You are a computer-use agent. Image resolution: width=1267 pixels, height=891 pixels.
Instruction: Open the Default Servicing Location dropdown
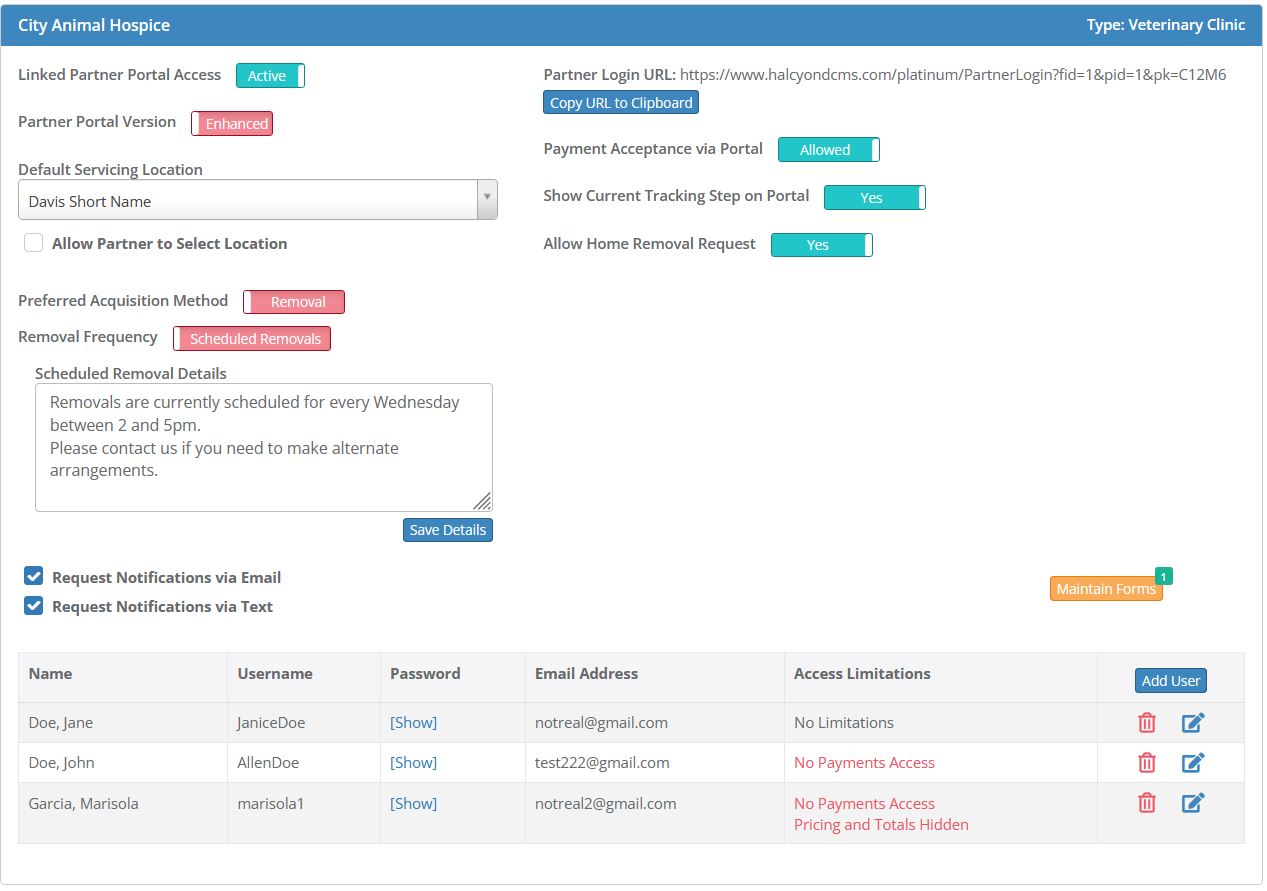click(x=487, y=199)
